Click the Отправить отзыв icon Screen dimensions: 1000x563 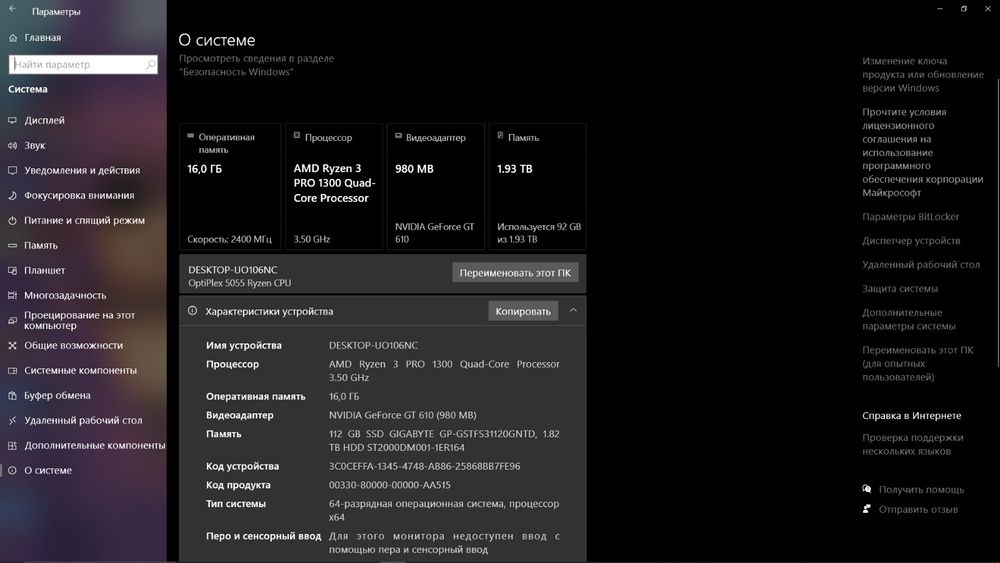point(867,509)
